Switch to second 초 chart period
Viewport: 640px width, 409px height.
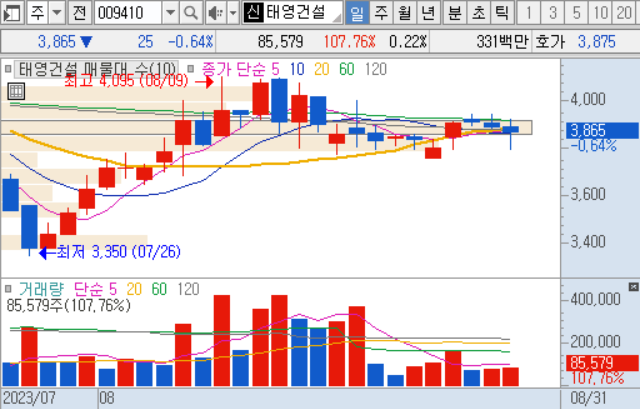pos(478,13)
